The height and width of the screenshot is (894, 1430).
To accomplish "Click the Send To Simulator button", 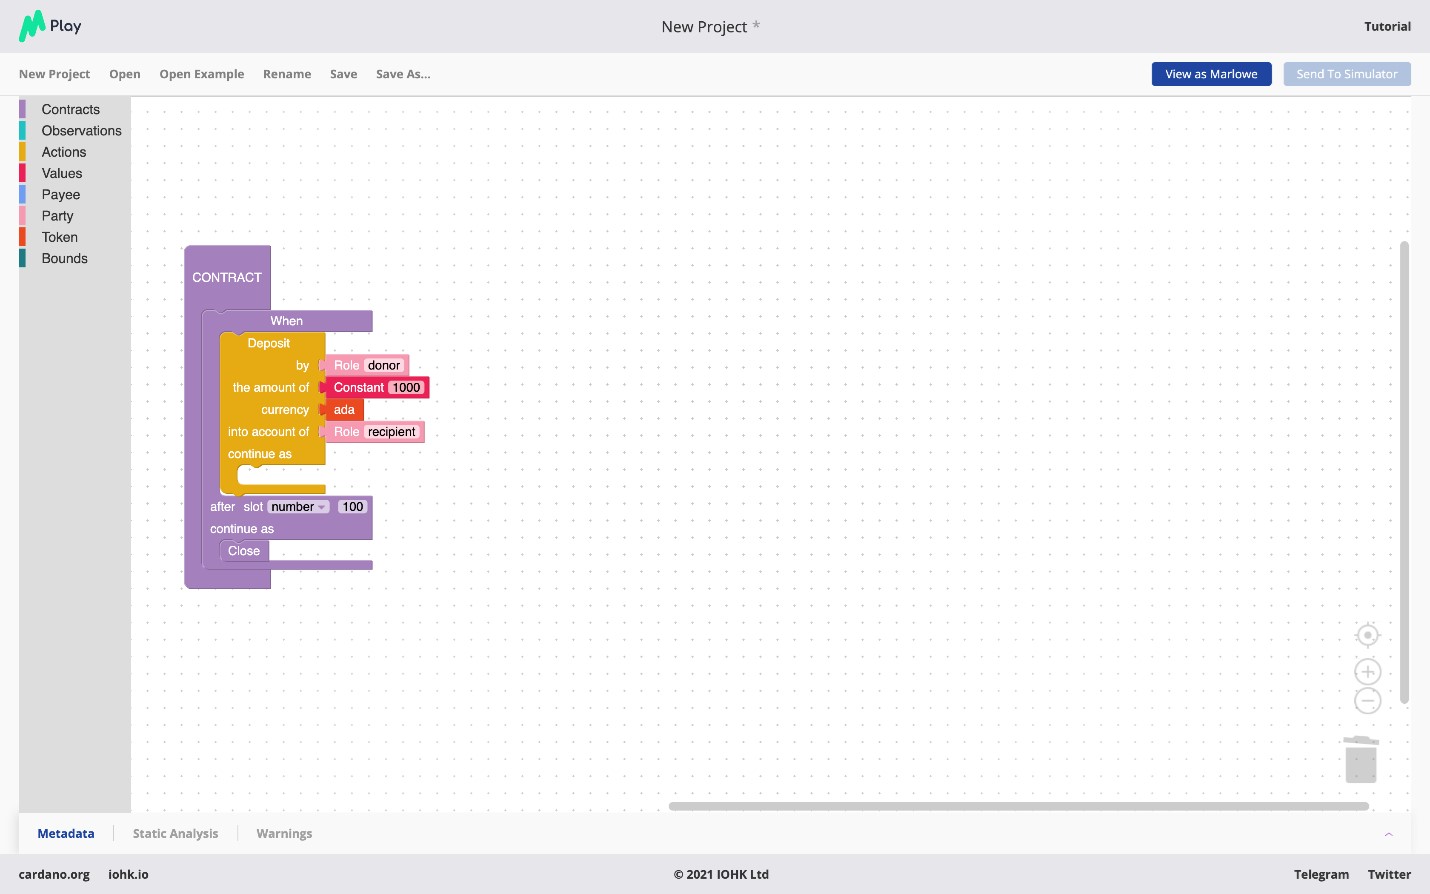I will (1347, 74).
